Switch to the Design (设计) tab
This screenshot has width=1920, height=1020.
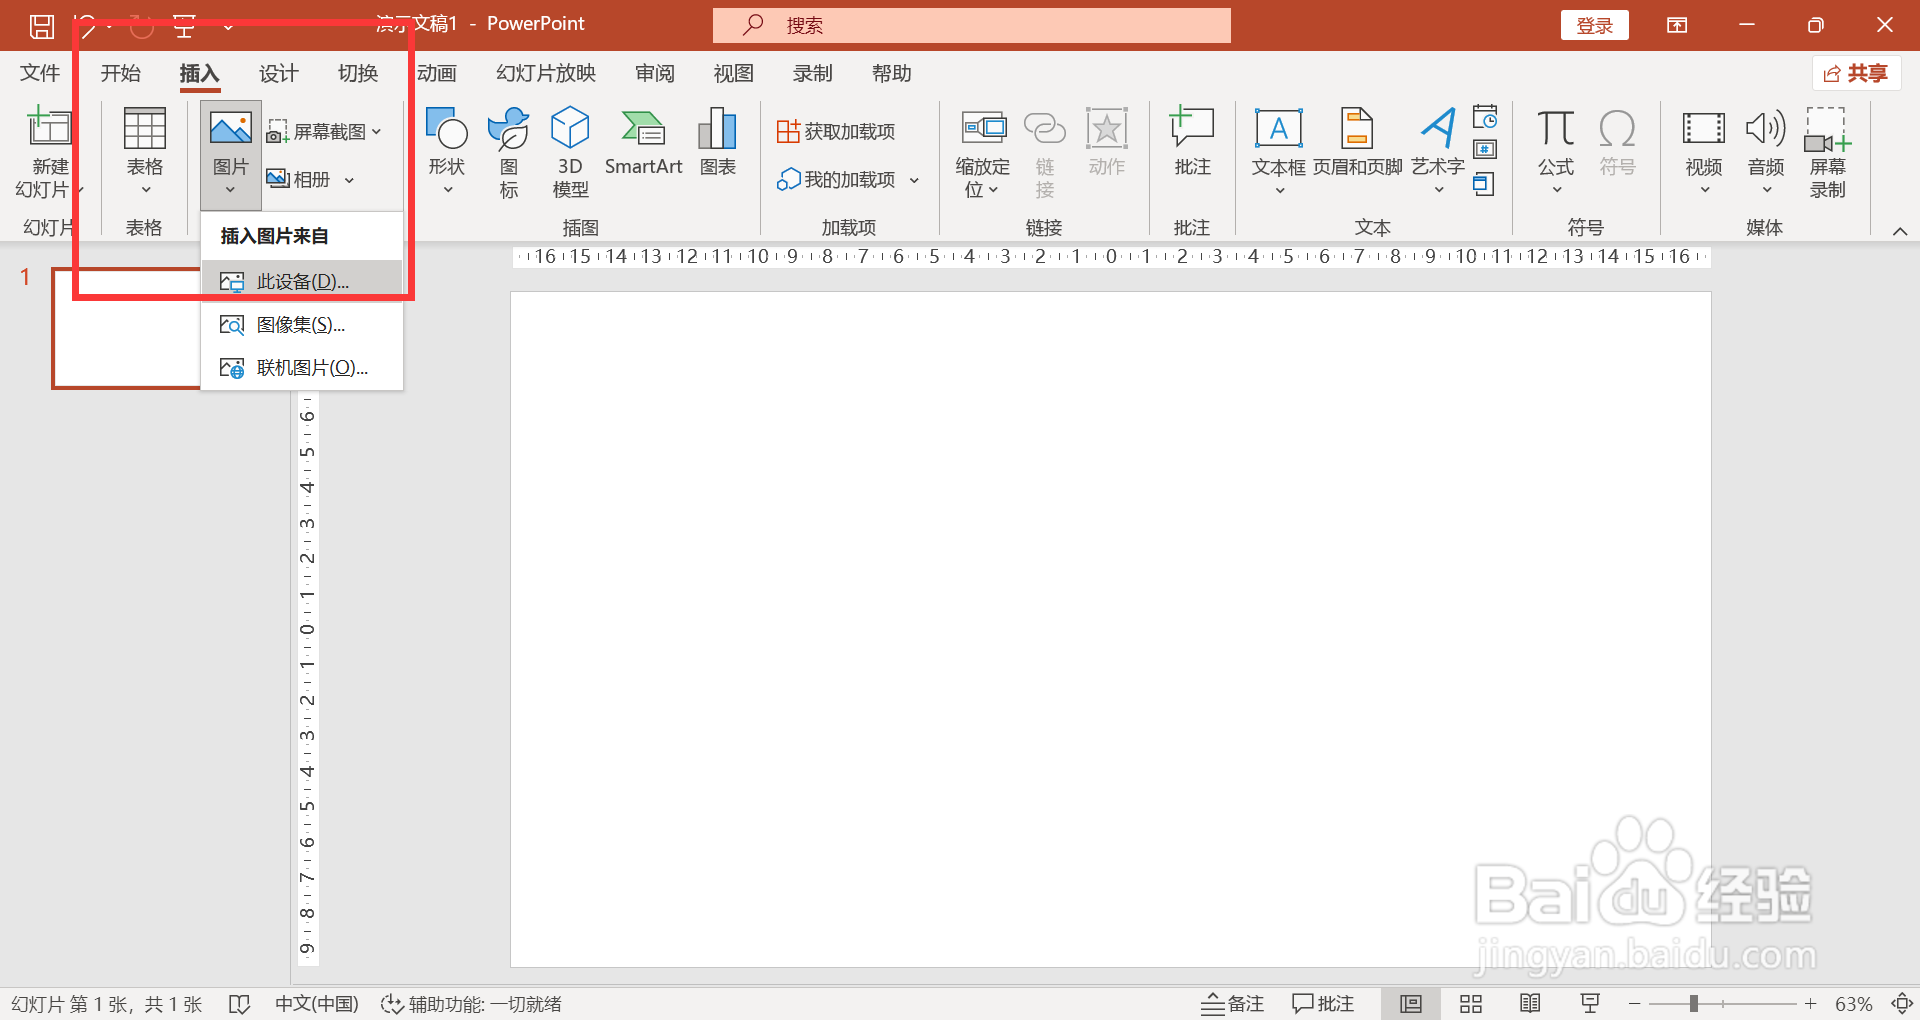pos(278,73)
